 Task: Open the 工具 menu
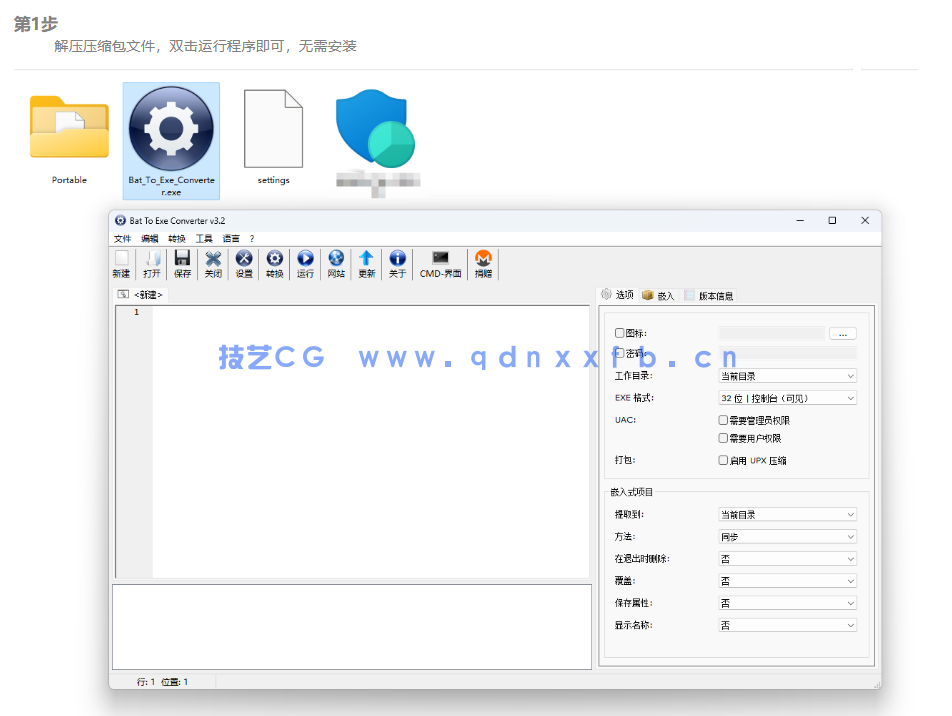pyautogui.click(x=204, y=238)
